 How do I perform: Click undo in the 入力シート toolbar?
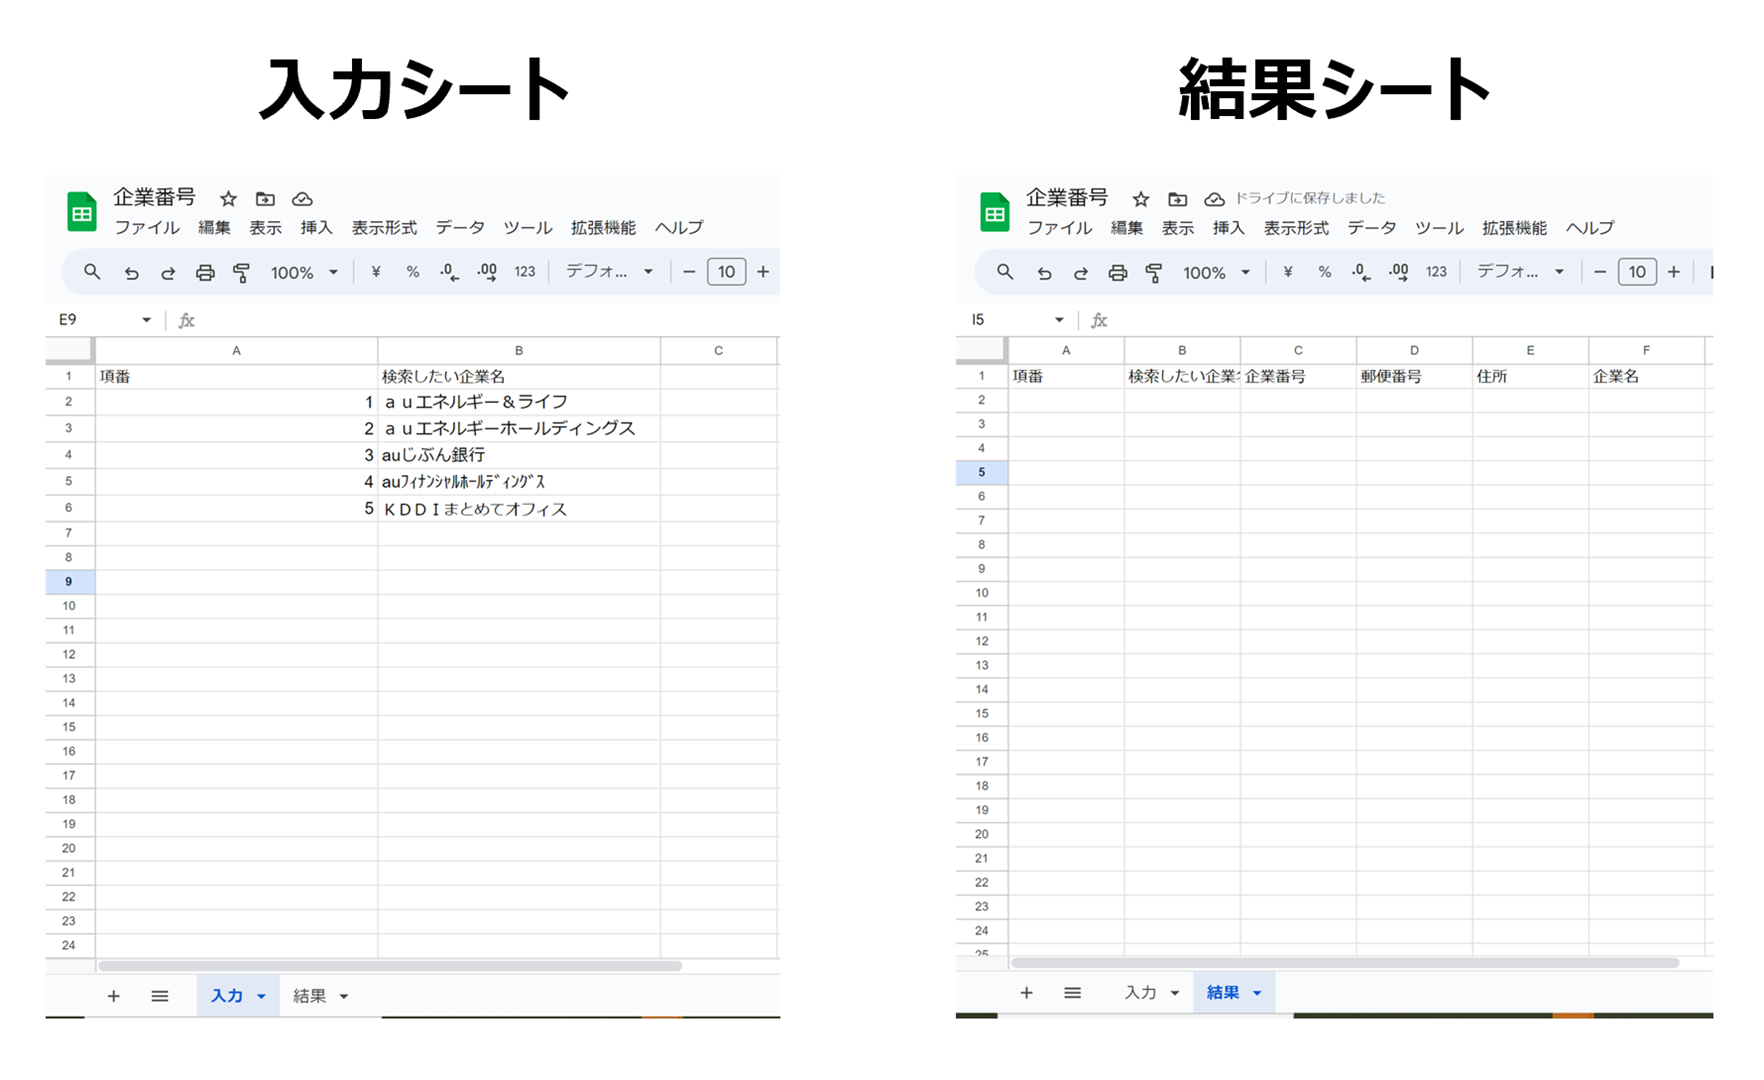point(131,272)
